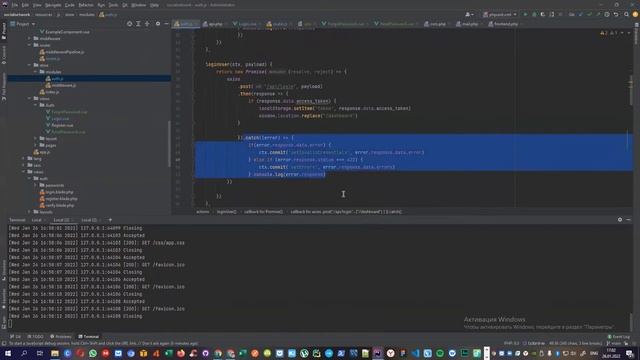Image resolution: width=640 pixels, height=360 pixels.
Task: Click the Run with Coverage icon
Action: coord(543,14)
